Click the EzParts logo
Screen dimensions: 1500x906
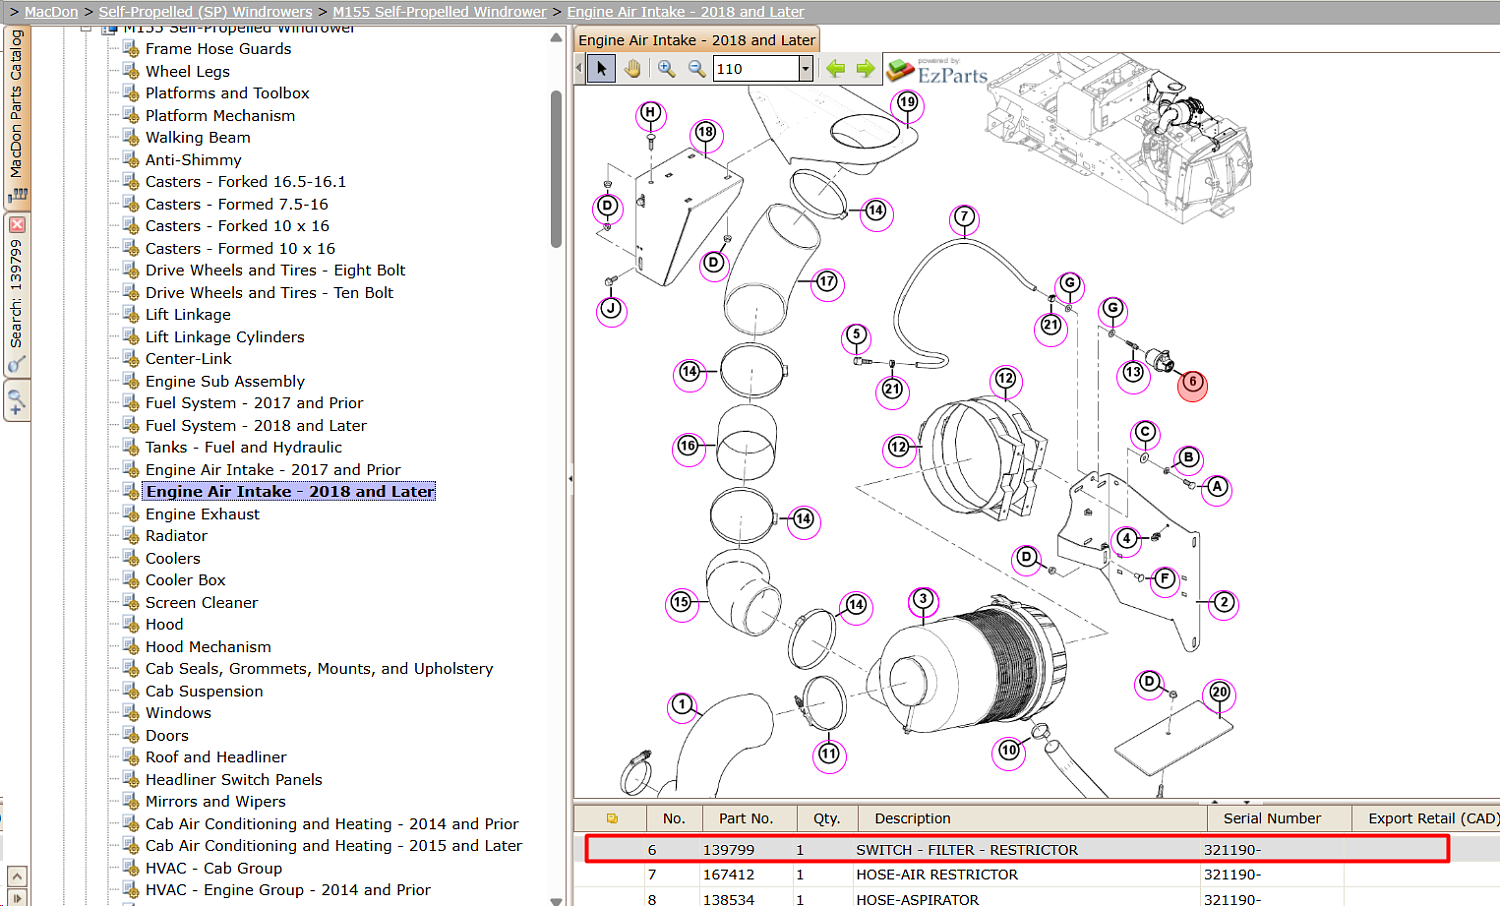(938, 70)
